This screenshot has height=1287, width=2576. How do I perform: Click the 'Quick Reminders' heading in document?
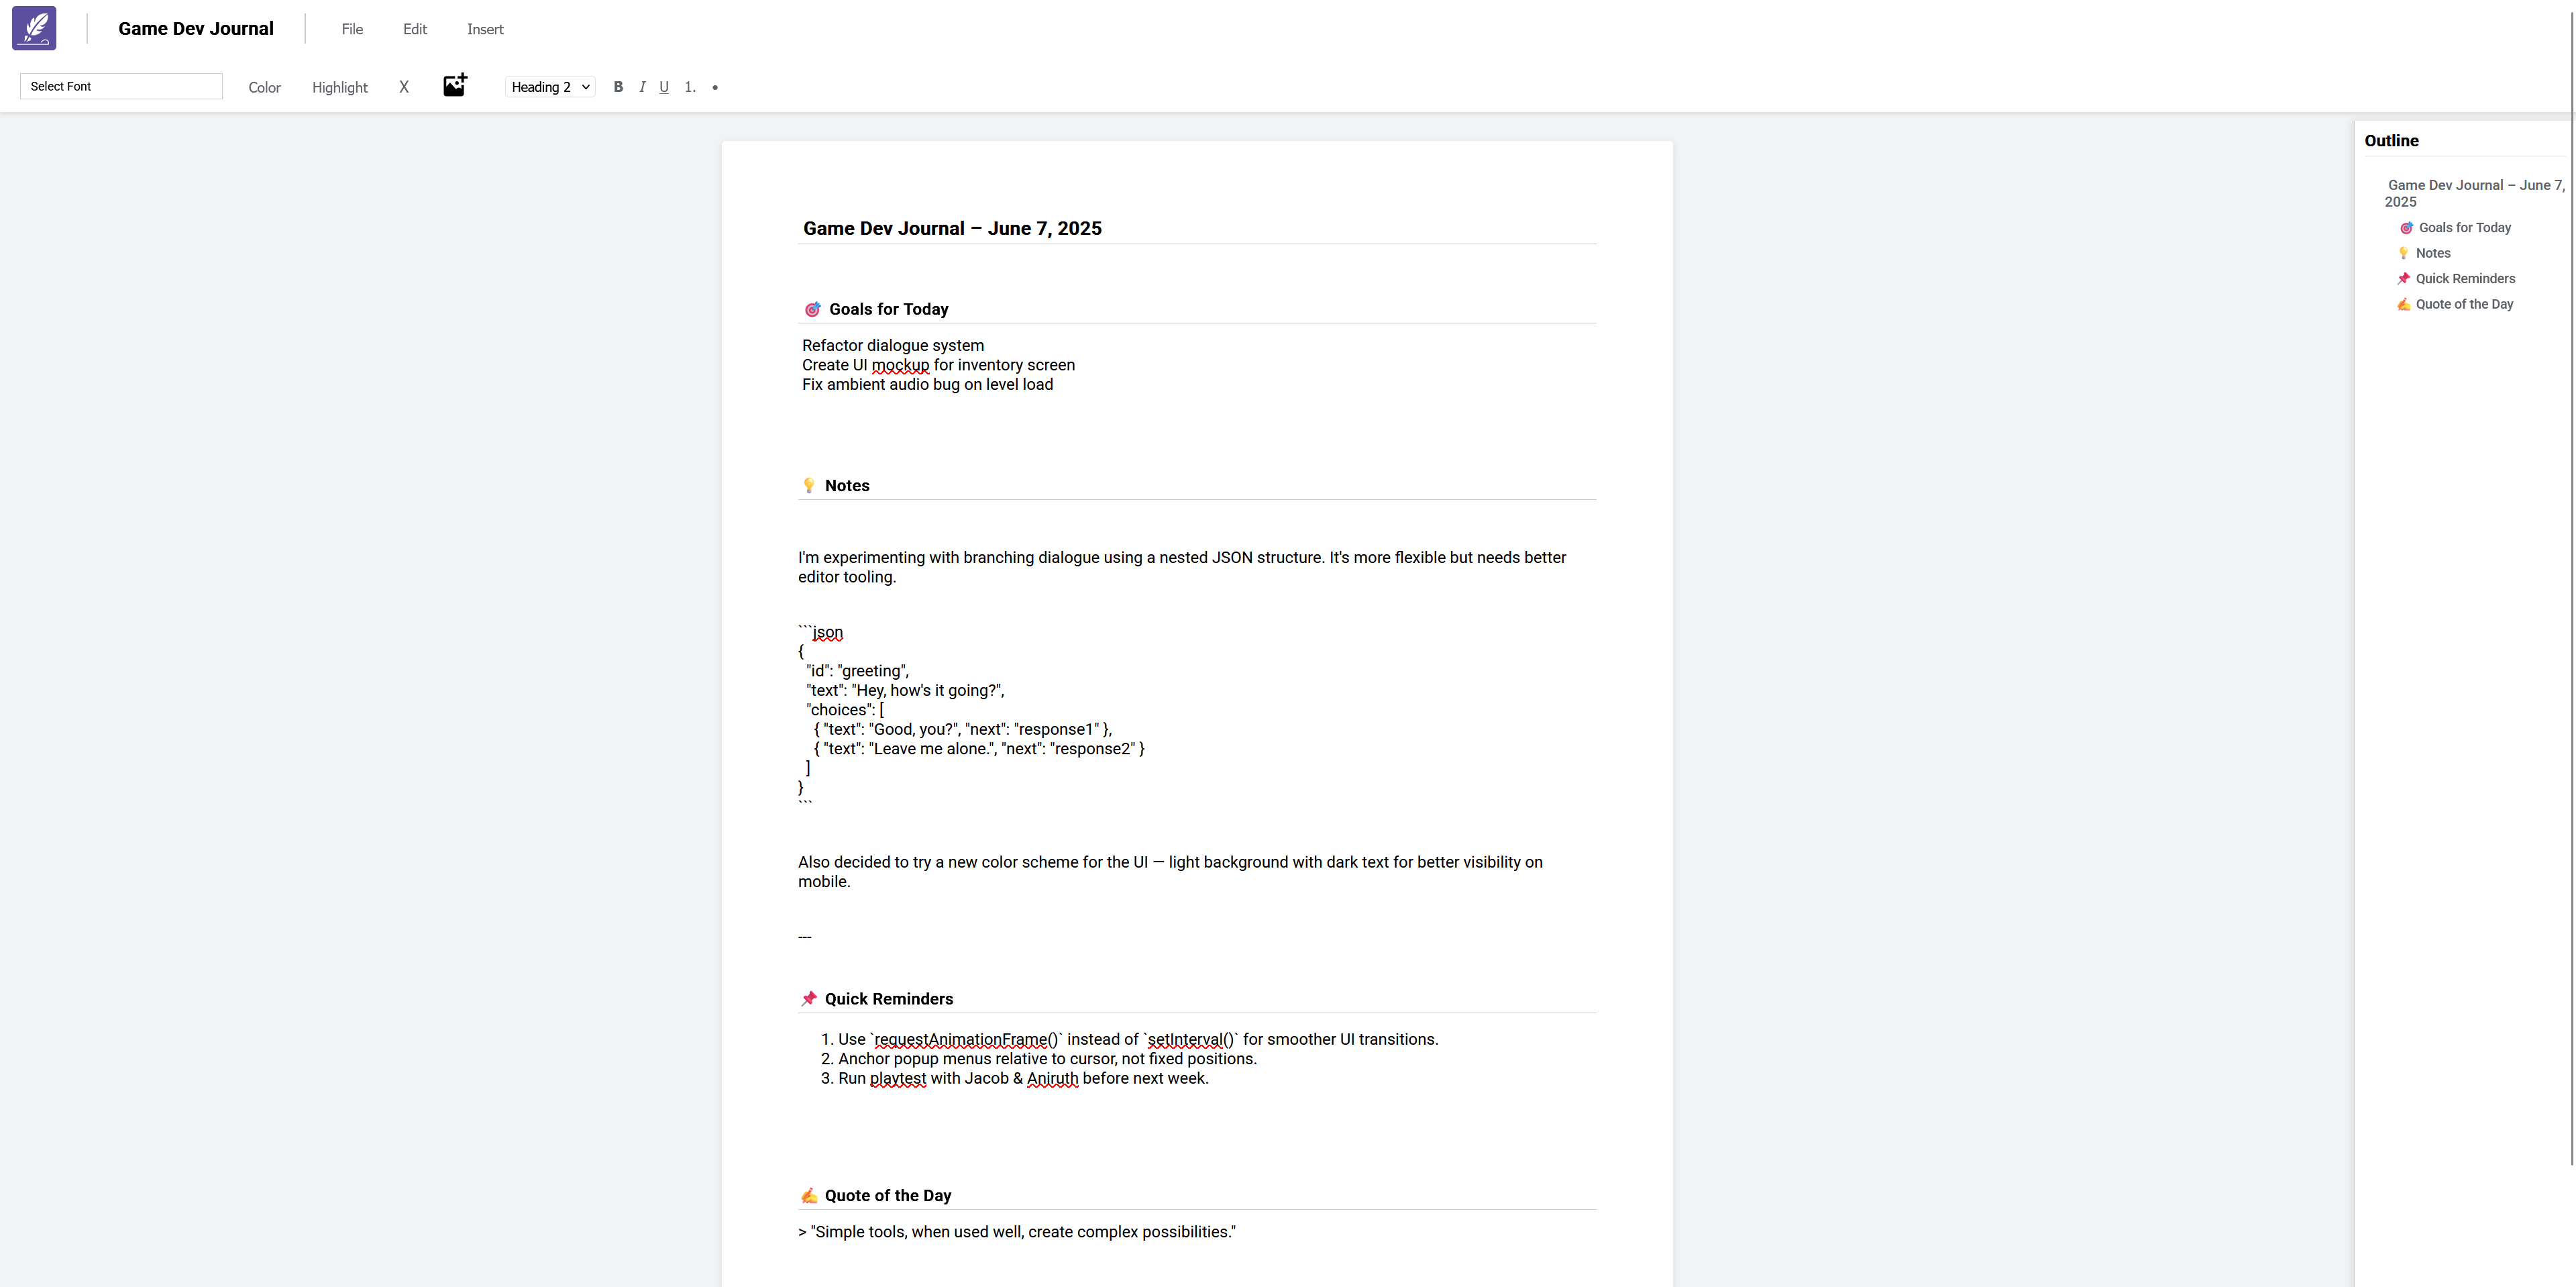pyautogui.click(x=888, y=999)
